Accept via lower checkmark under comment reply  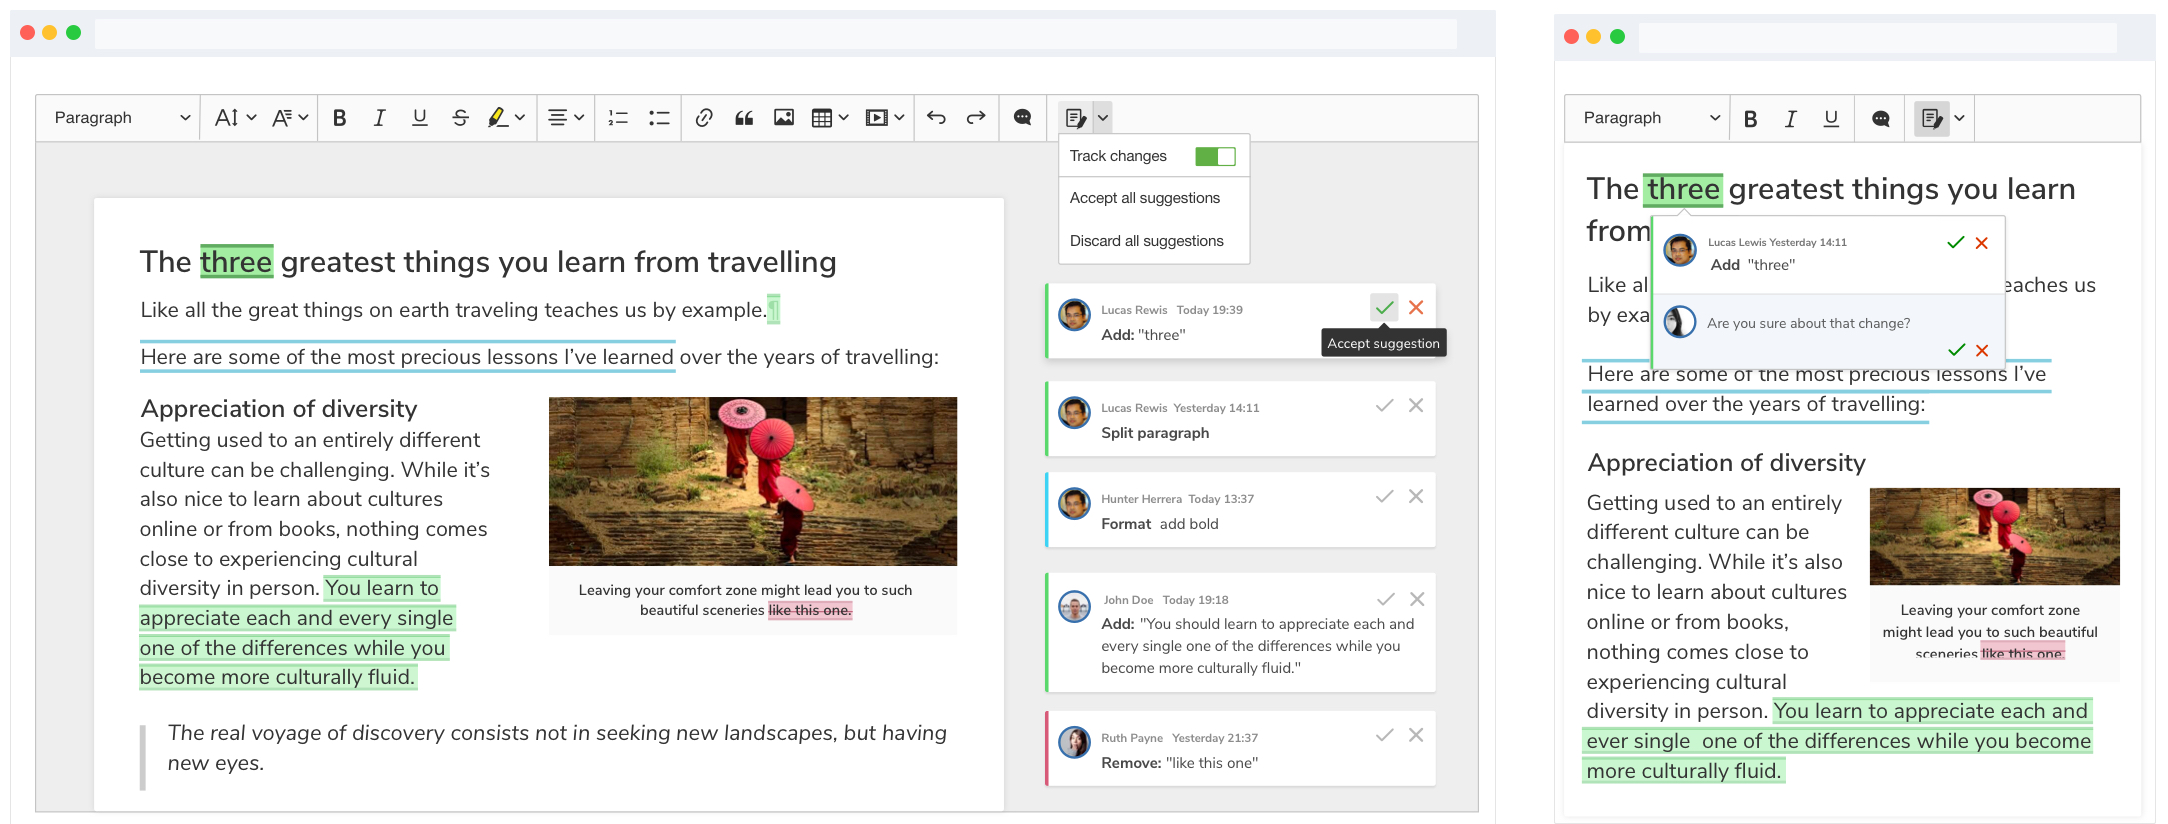(1957, 350)
